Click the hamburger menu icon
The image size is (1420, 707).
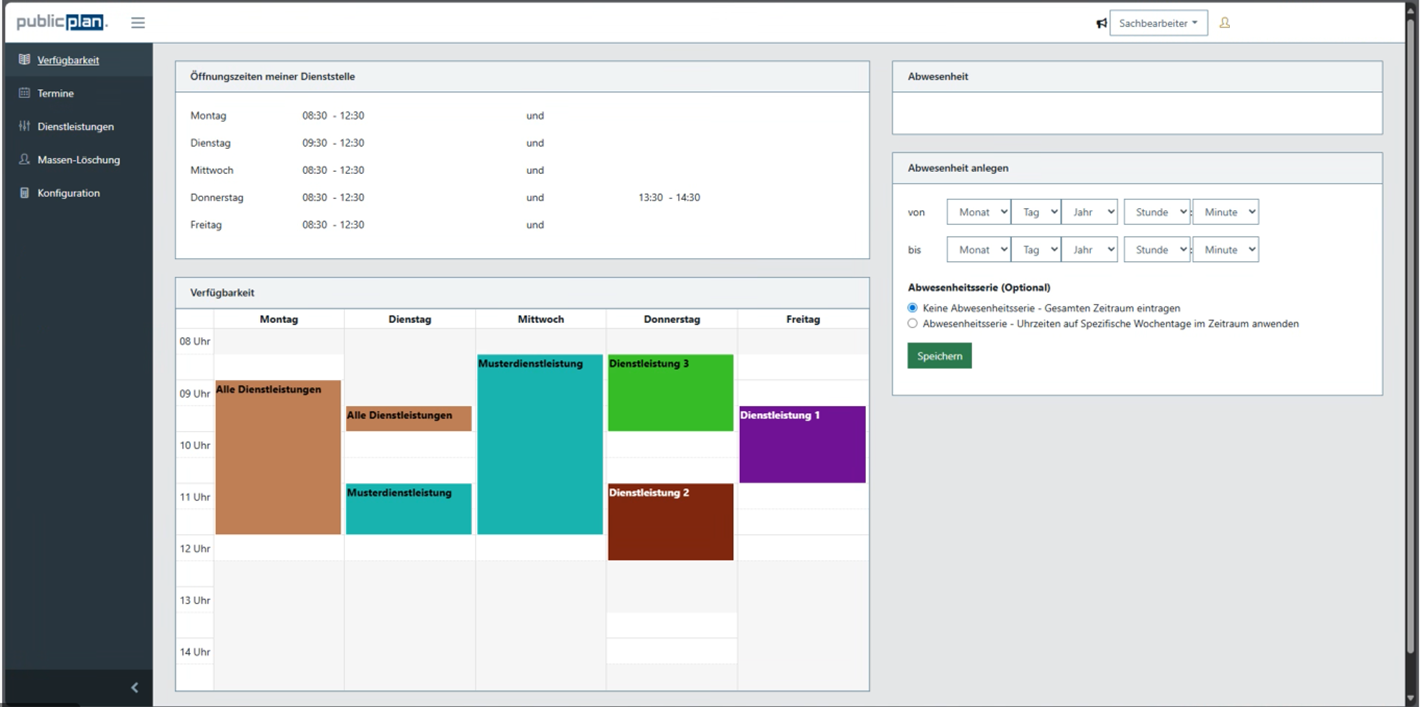coord(138,23)
